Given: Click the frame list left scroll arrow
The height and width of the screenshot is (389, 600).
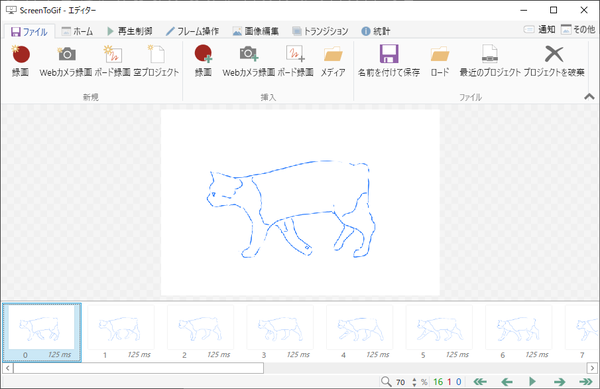Looking at the screenshot, I should pyautogui.click(x=8, y=368).
